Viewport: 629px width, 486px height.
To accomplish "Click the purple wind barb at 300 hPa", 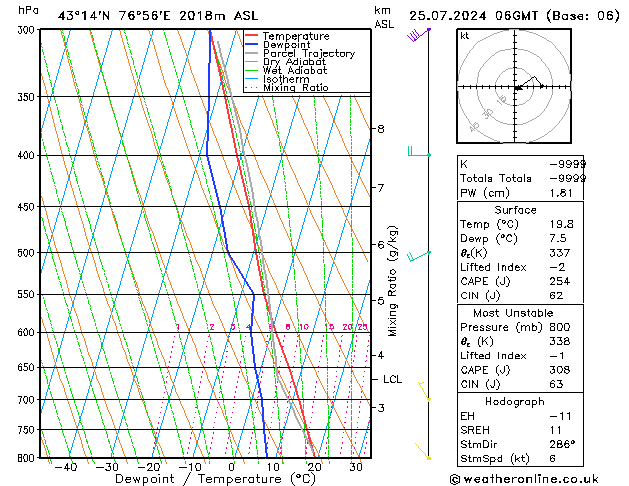I will 418,34.
